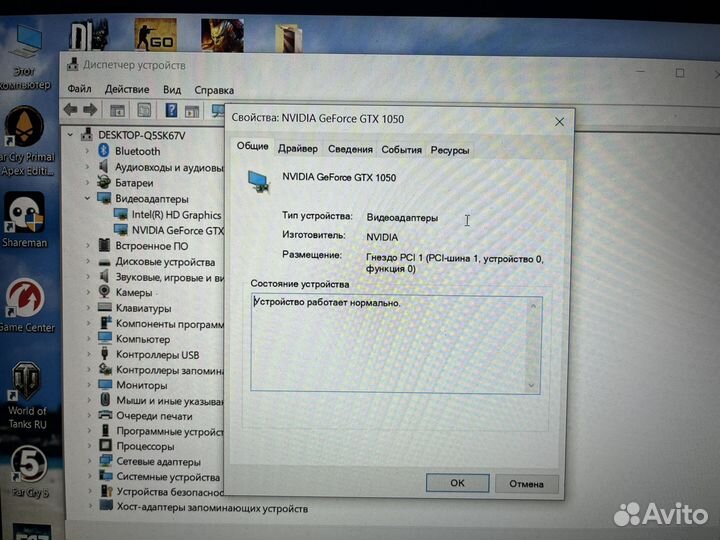Click the properties sheet toolbar icon
The width and height of the screenshot is (720, 540).
pyautogui.click(x=144, y=110)
